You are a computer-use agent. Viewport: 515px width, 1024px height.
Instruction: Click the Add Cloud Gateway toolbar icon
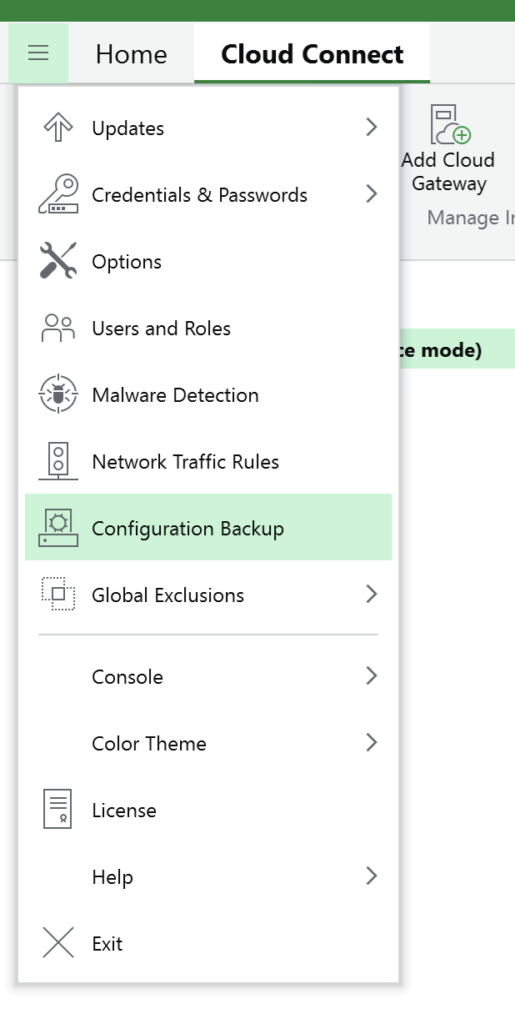coord(449,124)
